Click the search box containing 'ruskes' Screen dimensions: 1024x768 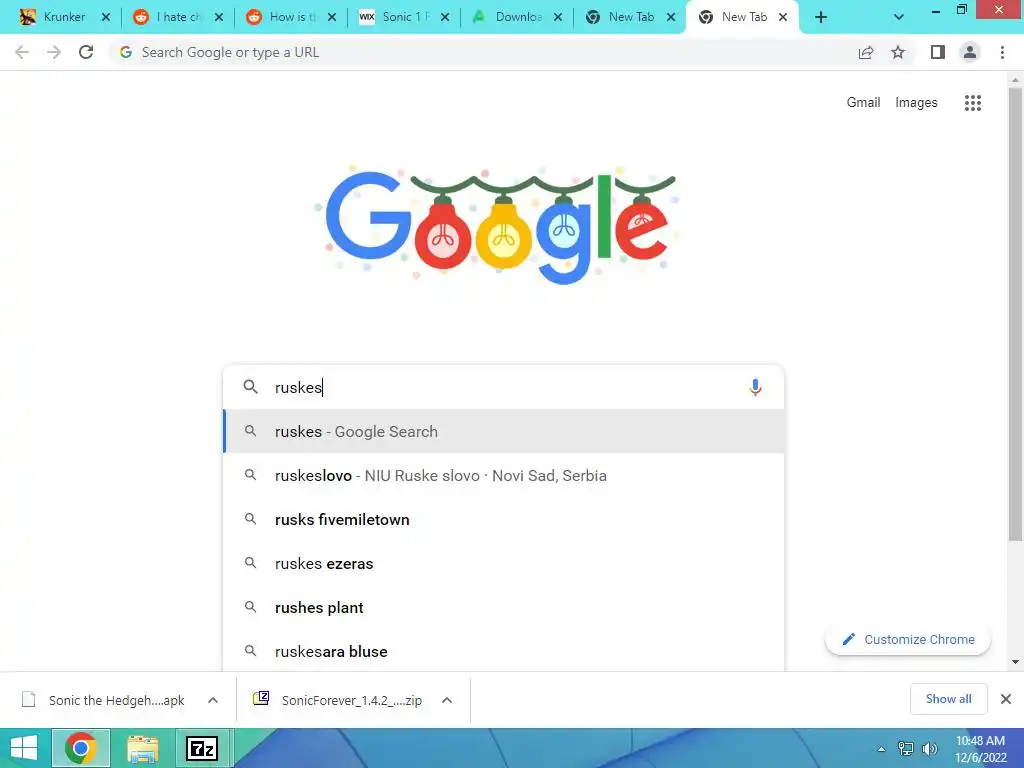point(503,387)
